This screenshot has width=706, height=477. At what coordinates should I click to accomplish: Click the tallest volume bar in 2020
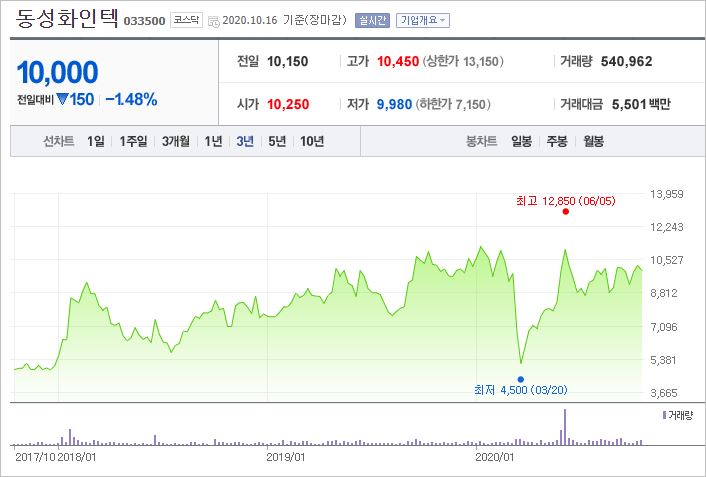coord(565,427)
